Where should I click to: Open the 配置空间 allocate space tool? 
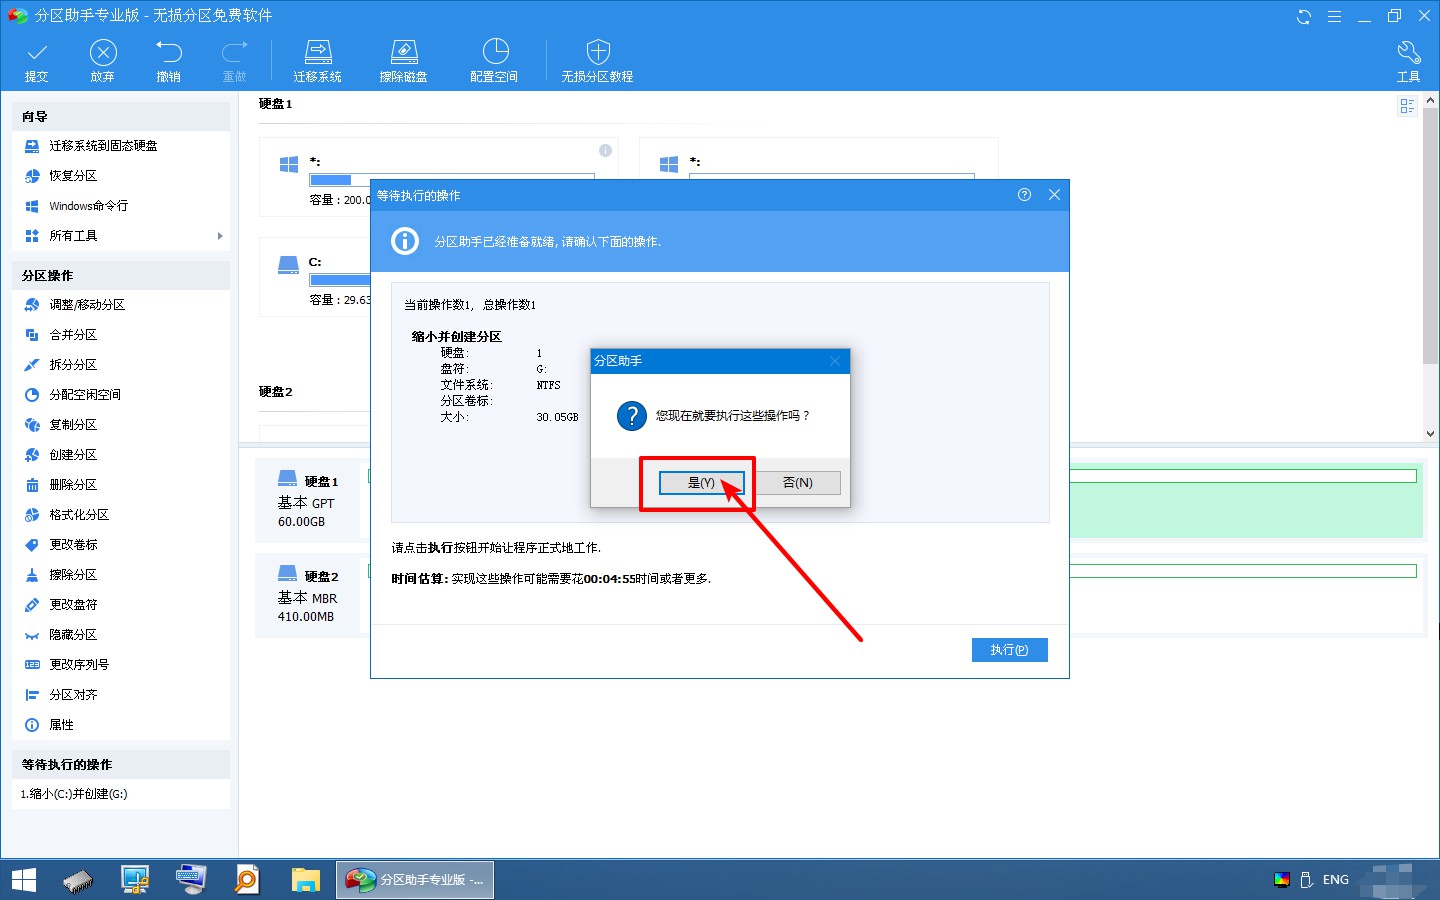pos(495,61)
